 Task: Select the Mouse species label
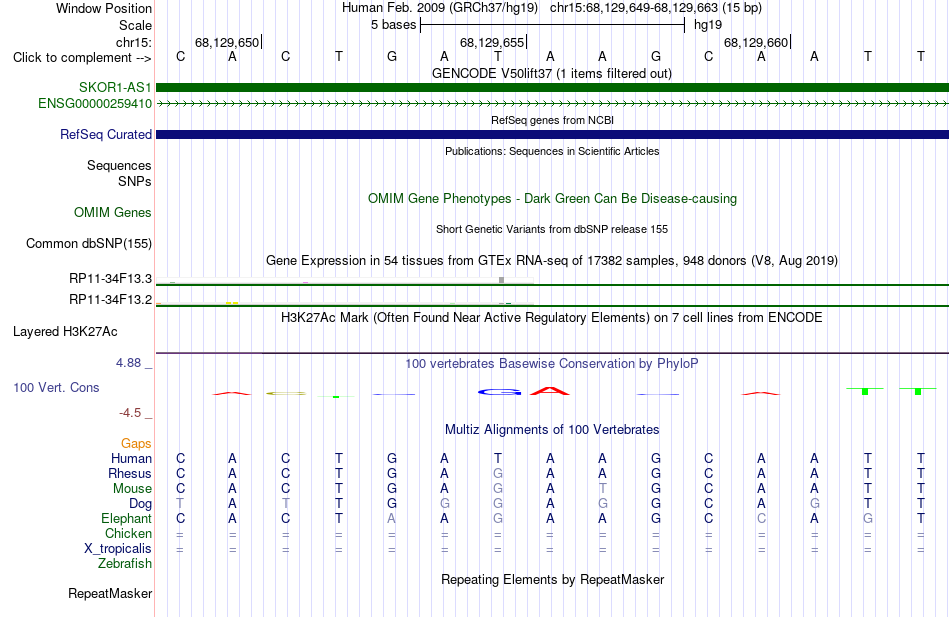pos(133,489)
